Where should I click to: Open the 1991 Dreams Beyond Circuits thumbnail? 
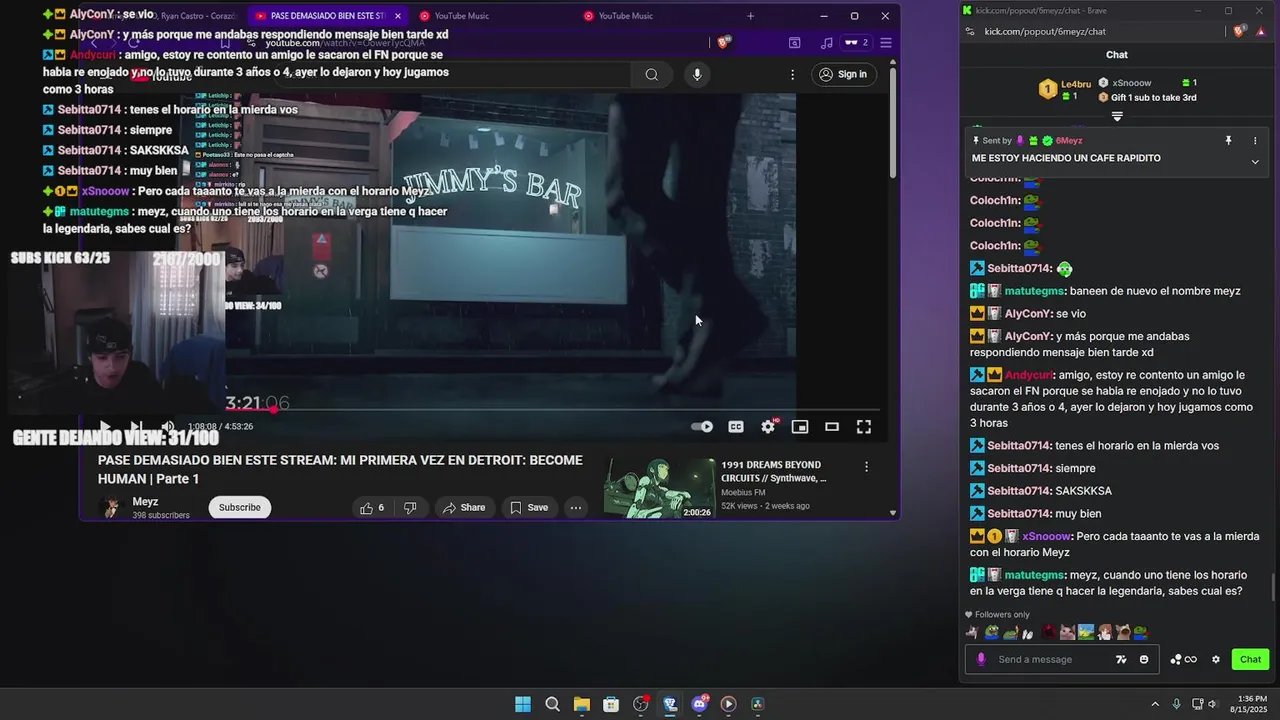tap(659, 488)
